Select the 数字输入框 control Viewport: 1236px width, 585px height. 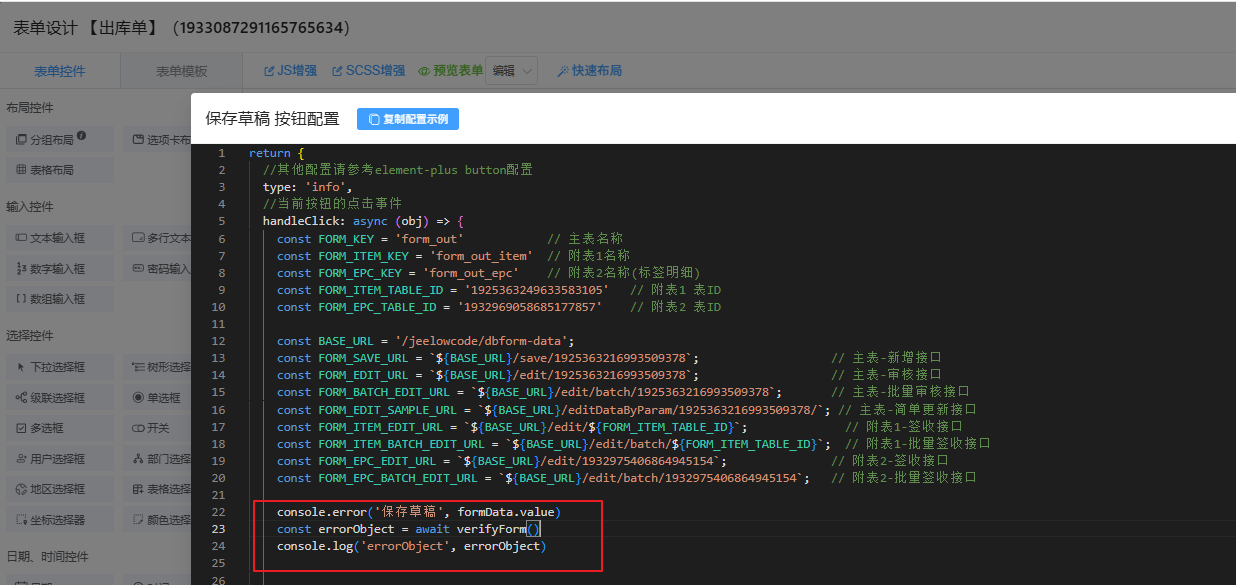[59, 268]
